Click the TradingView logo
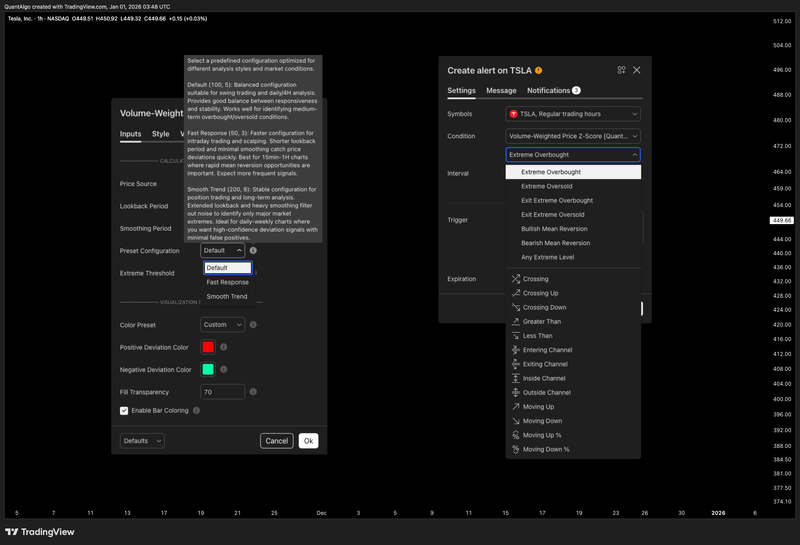The image size is (800, 545). click(x=39, y=532)
